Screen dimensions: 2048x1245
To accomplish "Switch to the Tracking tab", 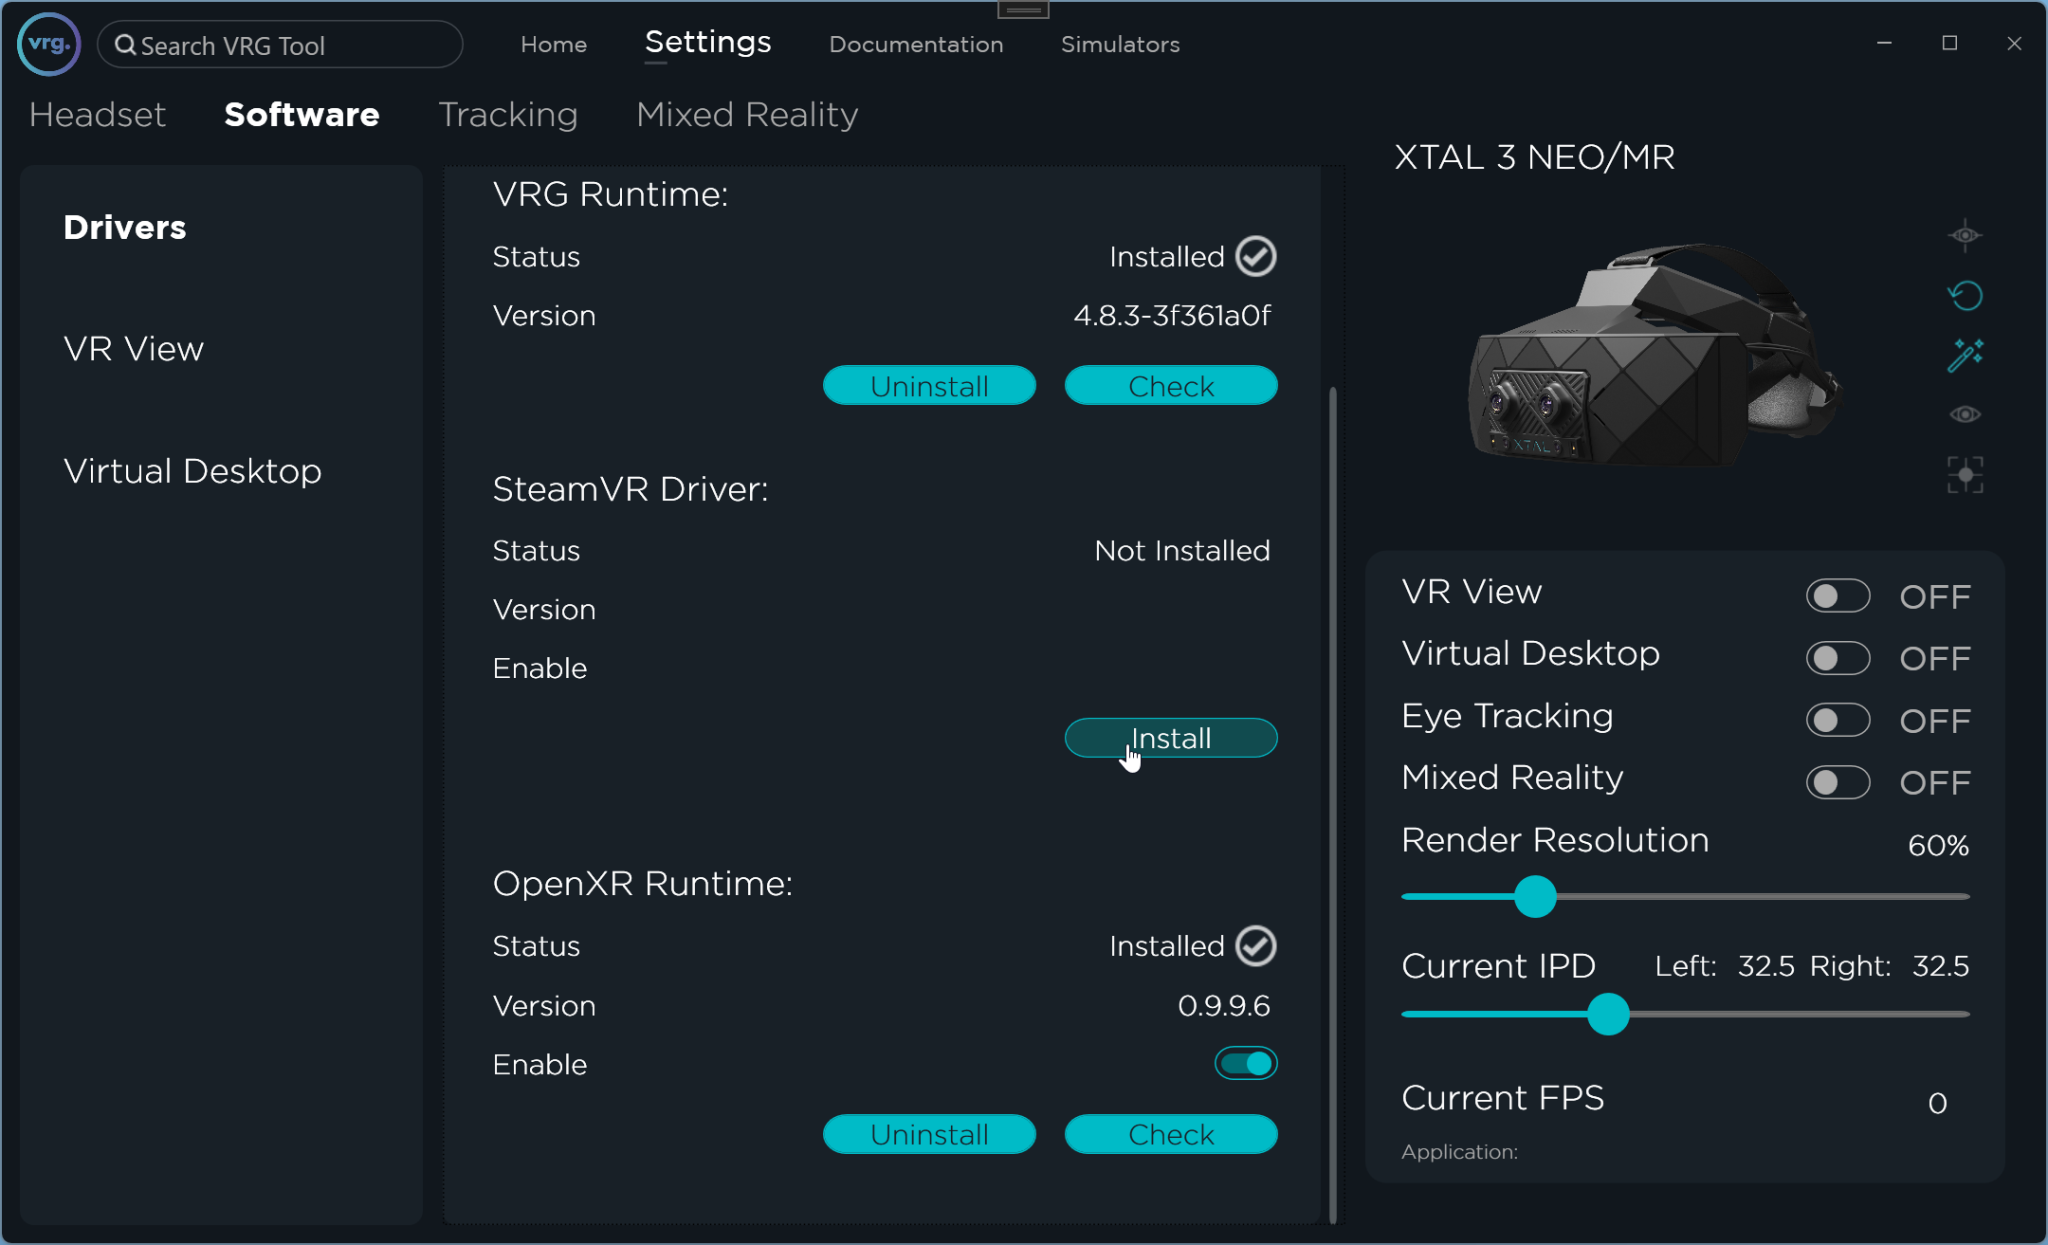I will coord(507,114).
